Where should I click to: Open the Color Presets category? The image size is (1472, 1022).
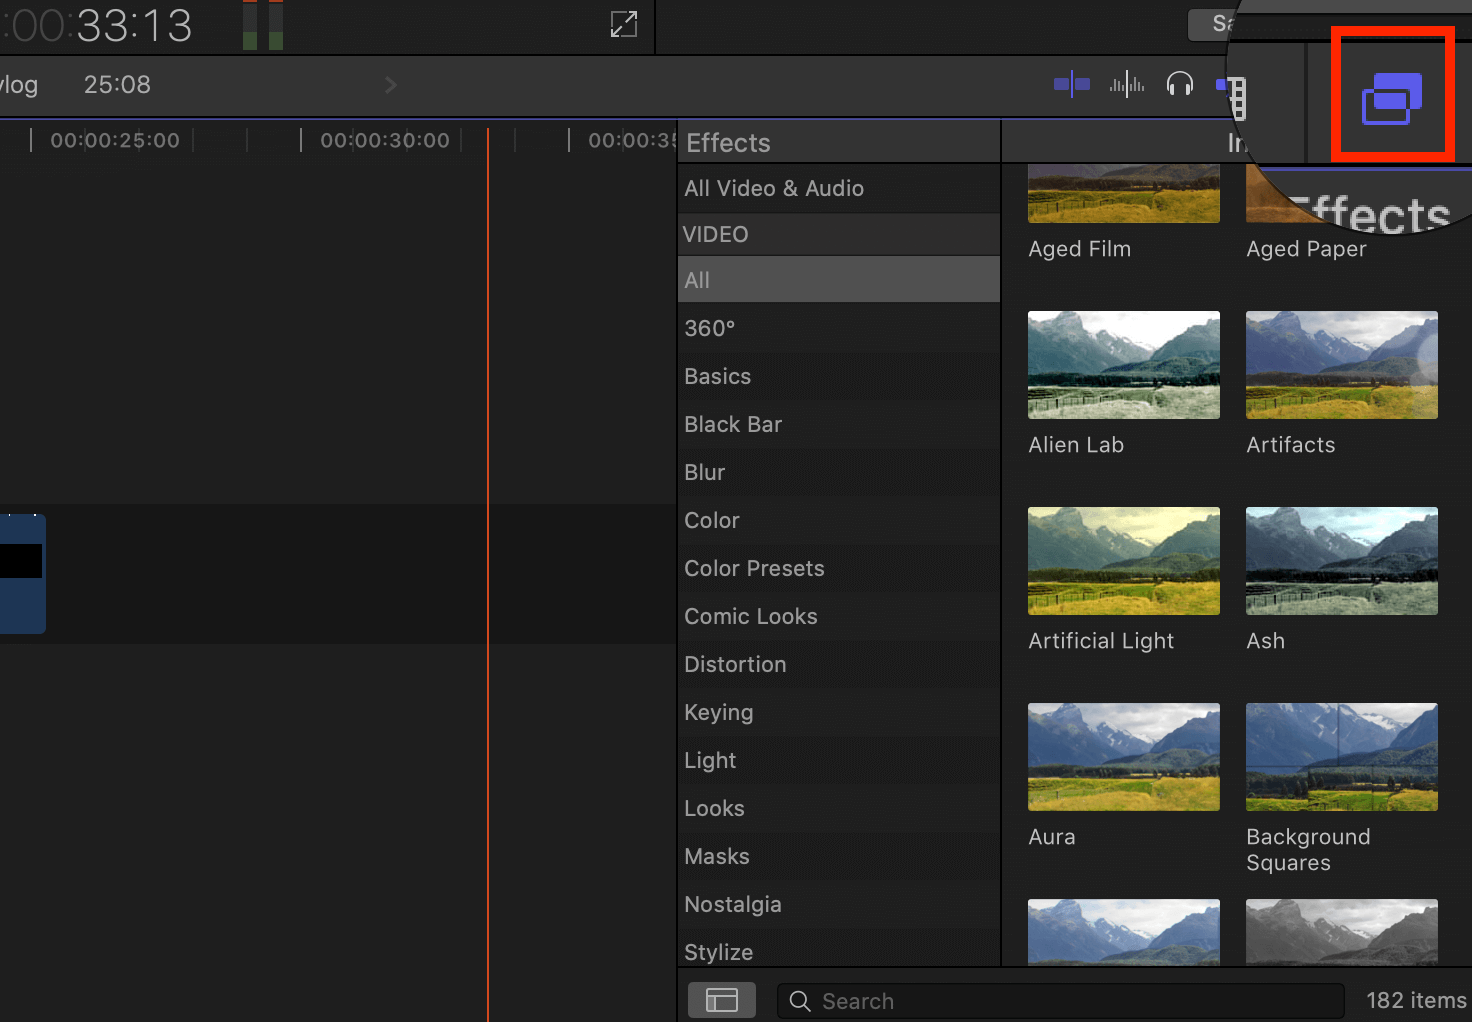[839, 568]
